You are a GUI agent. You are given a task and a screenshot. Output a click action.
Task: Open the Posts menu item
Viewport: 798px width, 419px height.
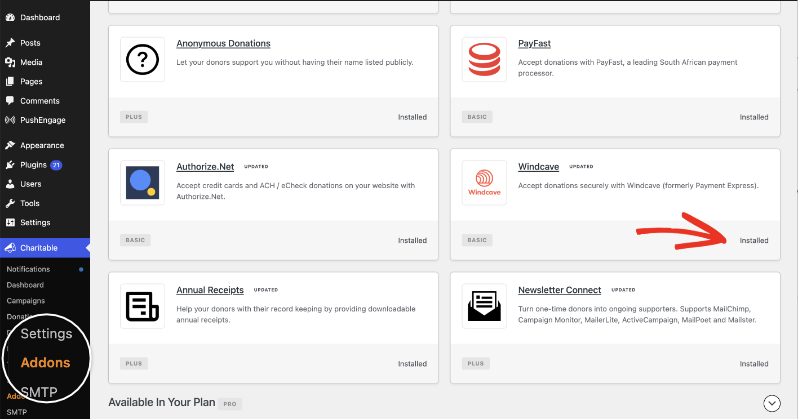30,43
